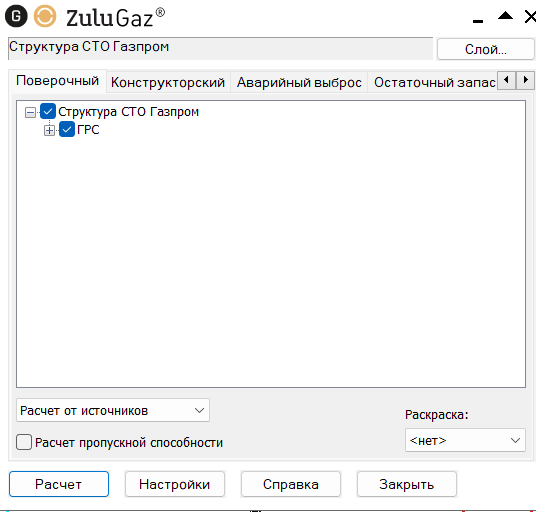Click the Расчет button
Screen dimensions: 536x512
click(x=59, y=484)
